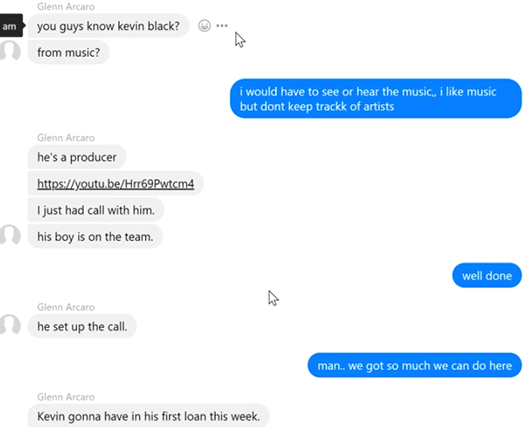The height and width of the screenshot is (427, 525).
Task: Open the youtu.be/Hrr69Pwtcm4 link
Action: pyautogui.click(x=116, y=184)
